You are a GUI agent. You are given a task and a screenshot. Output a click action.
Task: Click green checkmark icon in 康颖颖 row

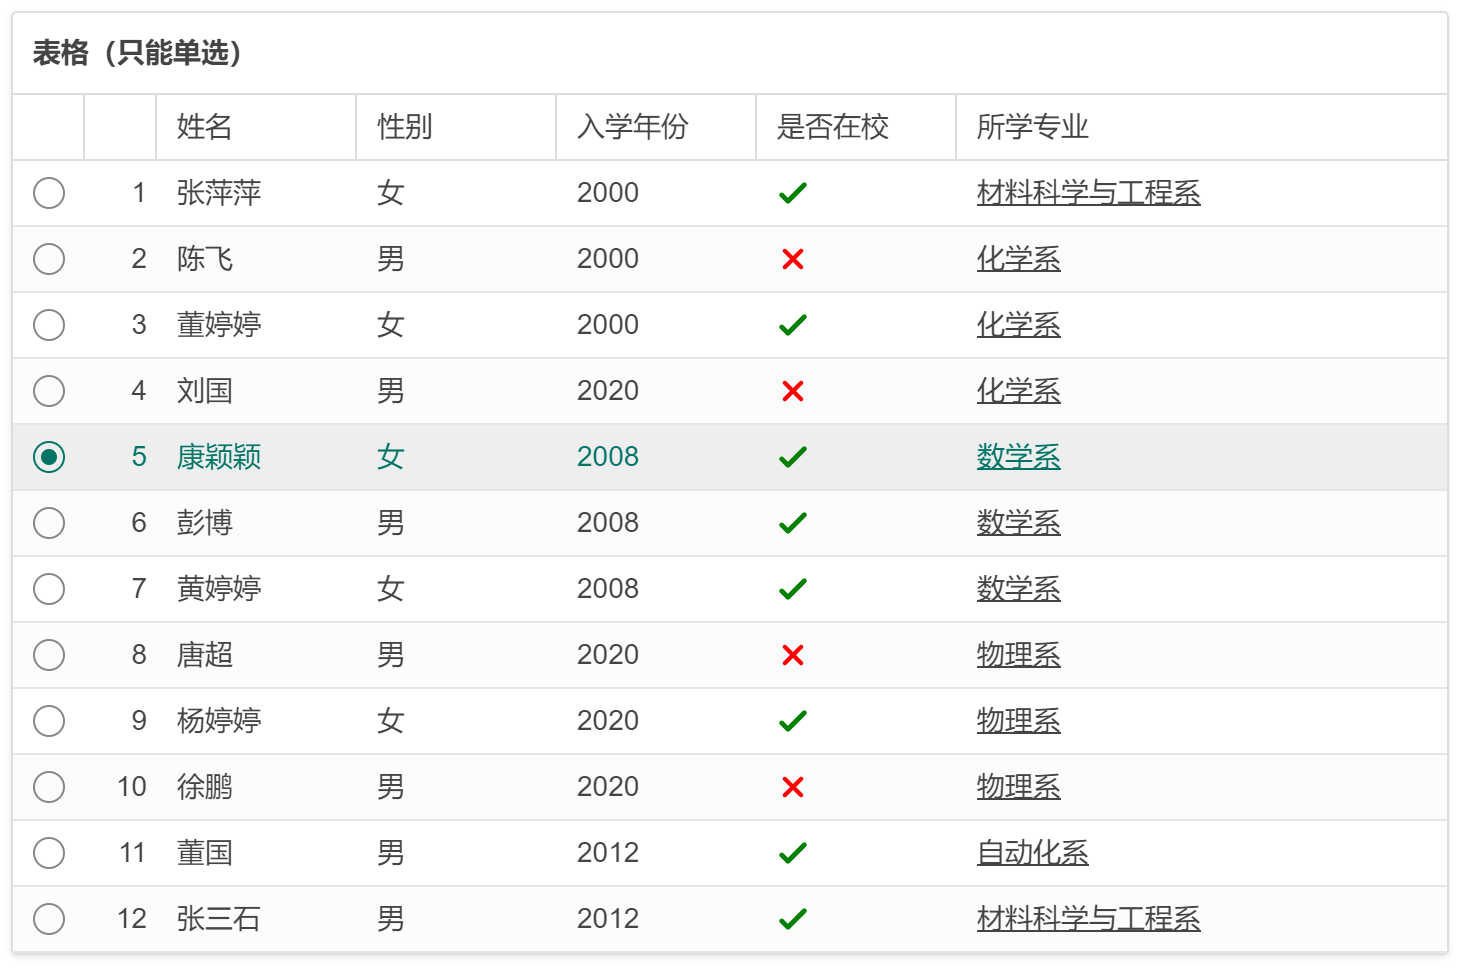pos(792,457)
